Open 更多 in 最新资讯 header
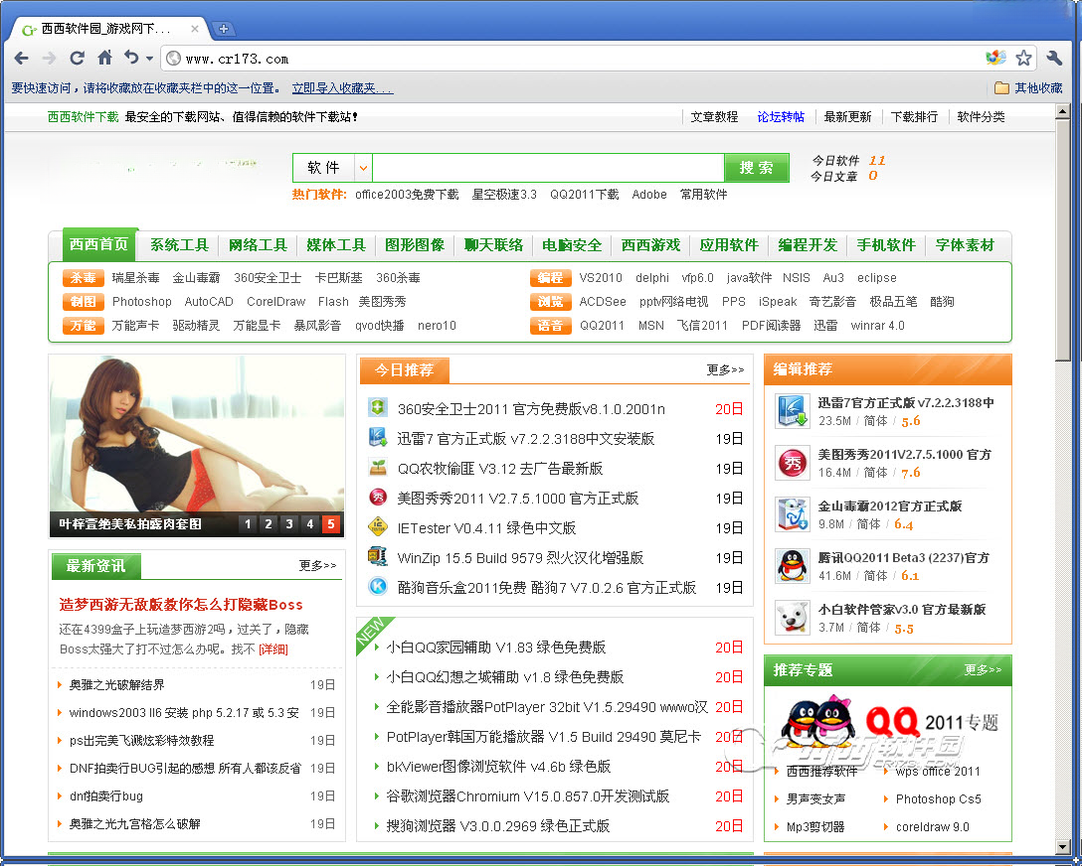 (x=317, y=565)
